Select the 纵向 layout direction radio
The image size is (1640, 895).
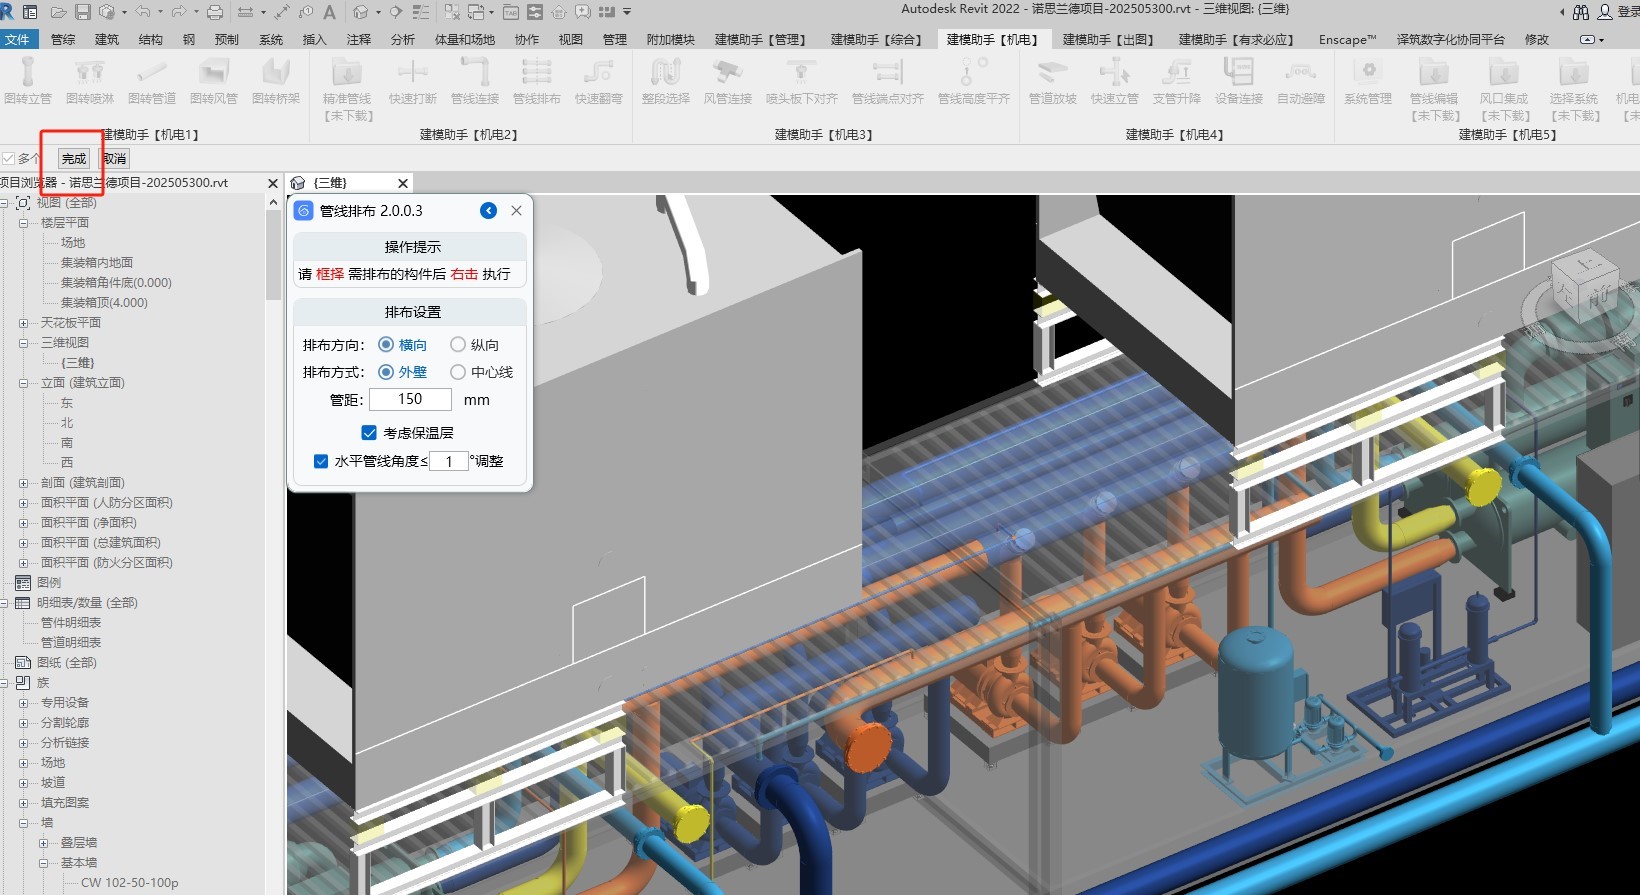(458, 345)
